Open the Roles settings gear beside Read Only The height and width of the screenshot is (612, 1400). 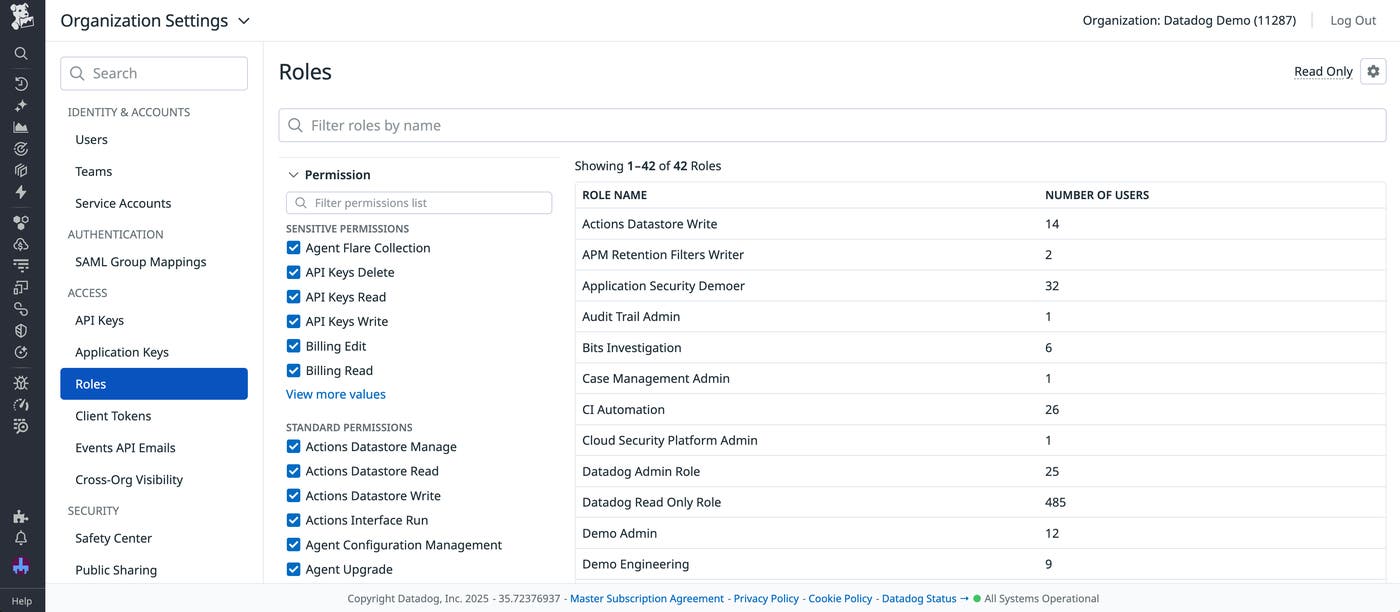click(1373, 70)
